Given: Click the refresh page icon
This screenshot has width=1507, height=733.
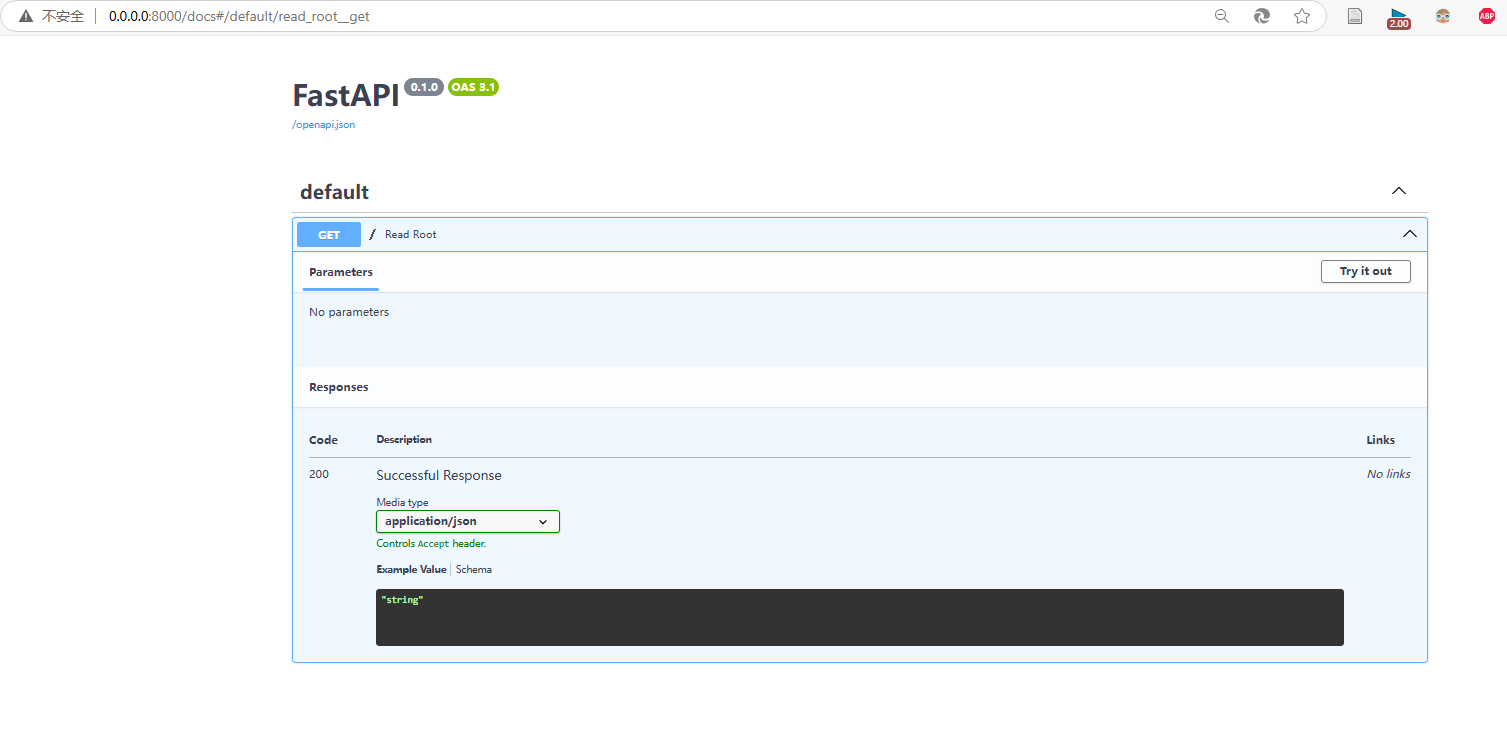Looking at the screenshot, I should click(1261, 16).
